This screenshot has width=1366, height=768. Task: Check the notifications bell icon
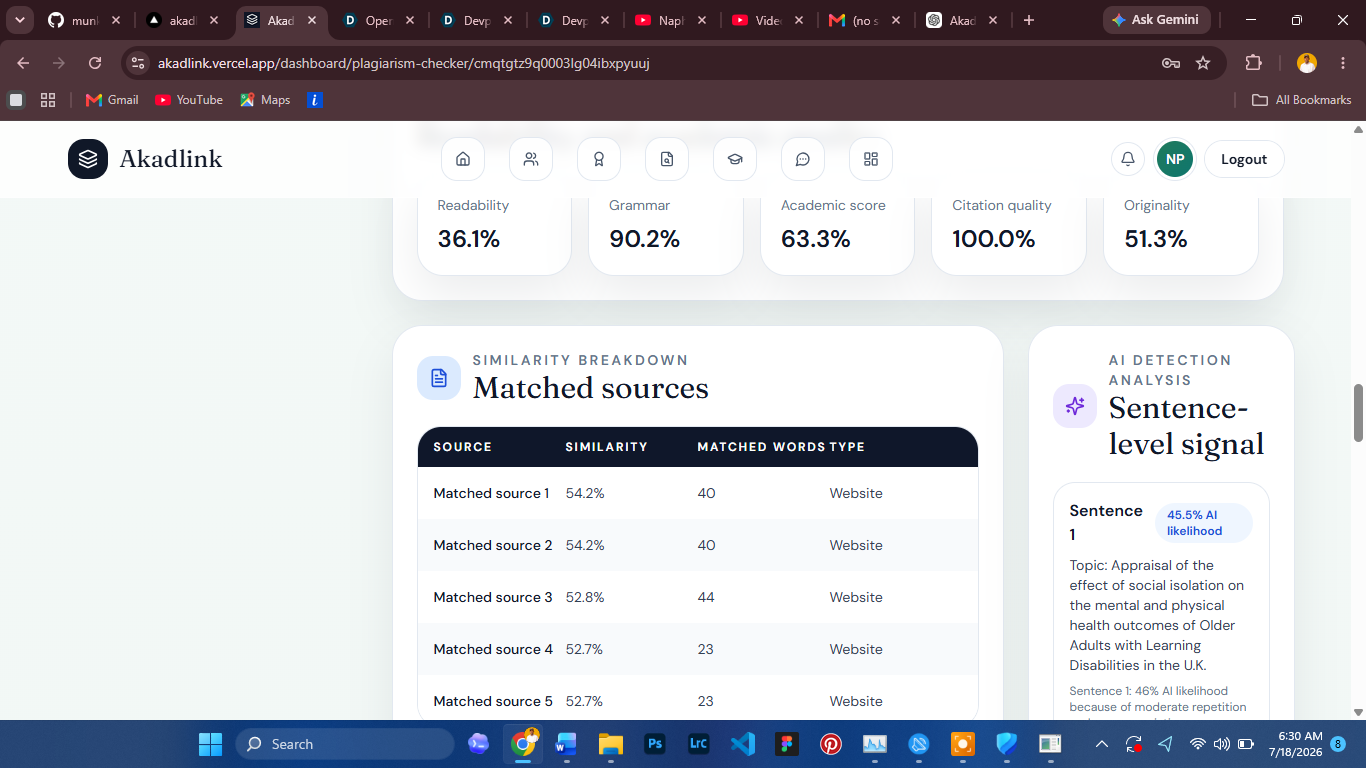[x=1128, y=159]
